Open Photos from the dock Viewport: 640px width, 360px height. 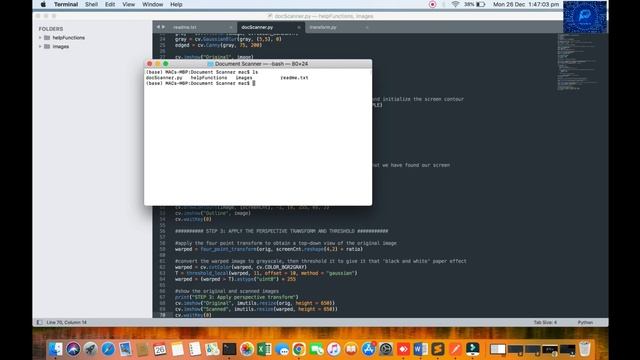247,349
